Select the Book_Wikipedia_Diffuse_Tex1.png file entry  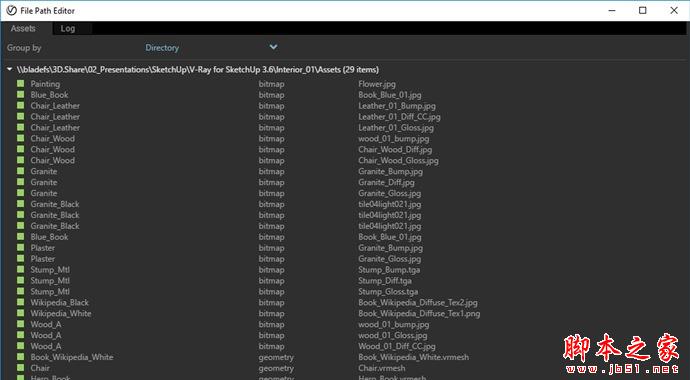pos(419,314)
